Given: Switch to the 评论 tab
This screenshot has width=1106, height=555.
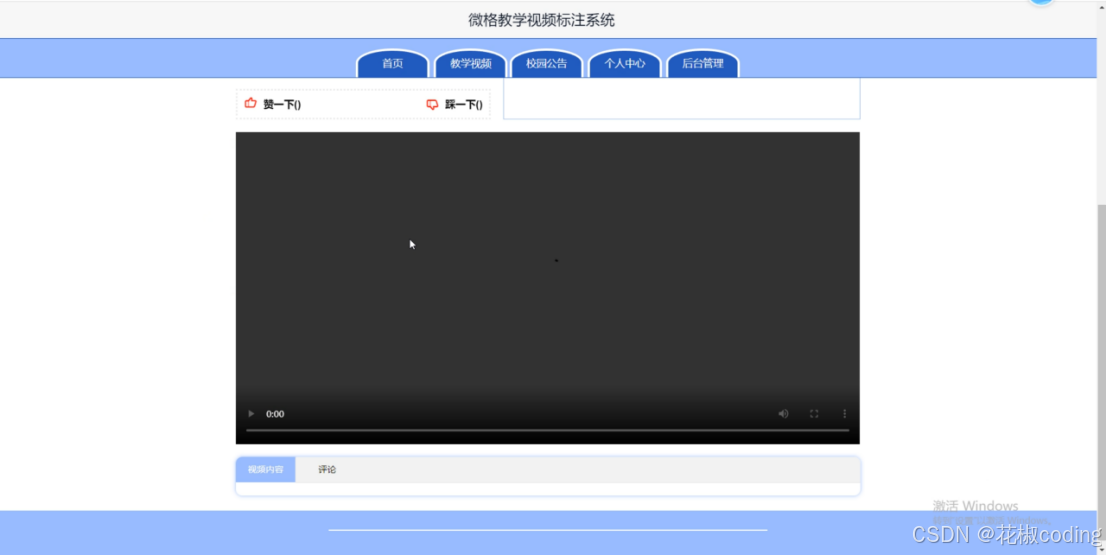Looking at the screenshot, I should pyautogui.click(x=327, y=470).
